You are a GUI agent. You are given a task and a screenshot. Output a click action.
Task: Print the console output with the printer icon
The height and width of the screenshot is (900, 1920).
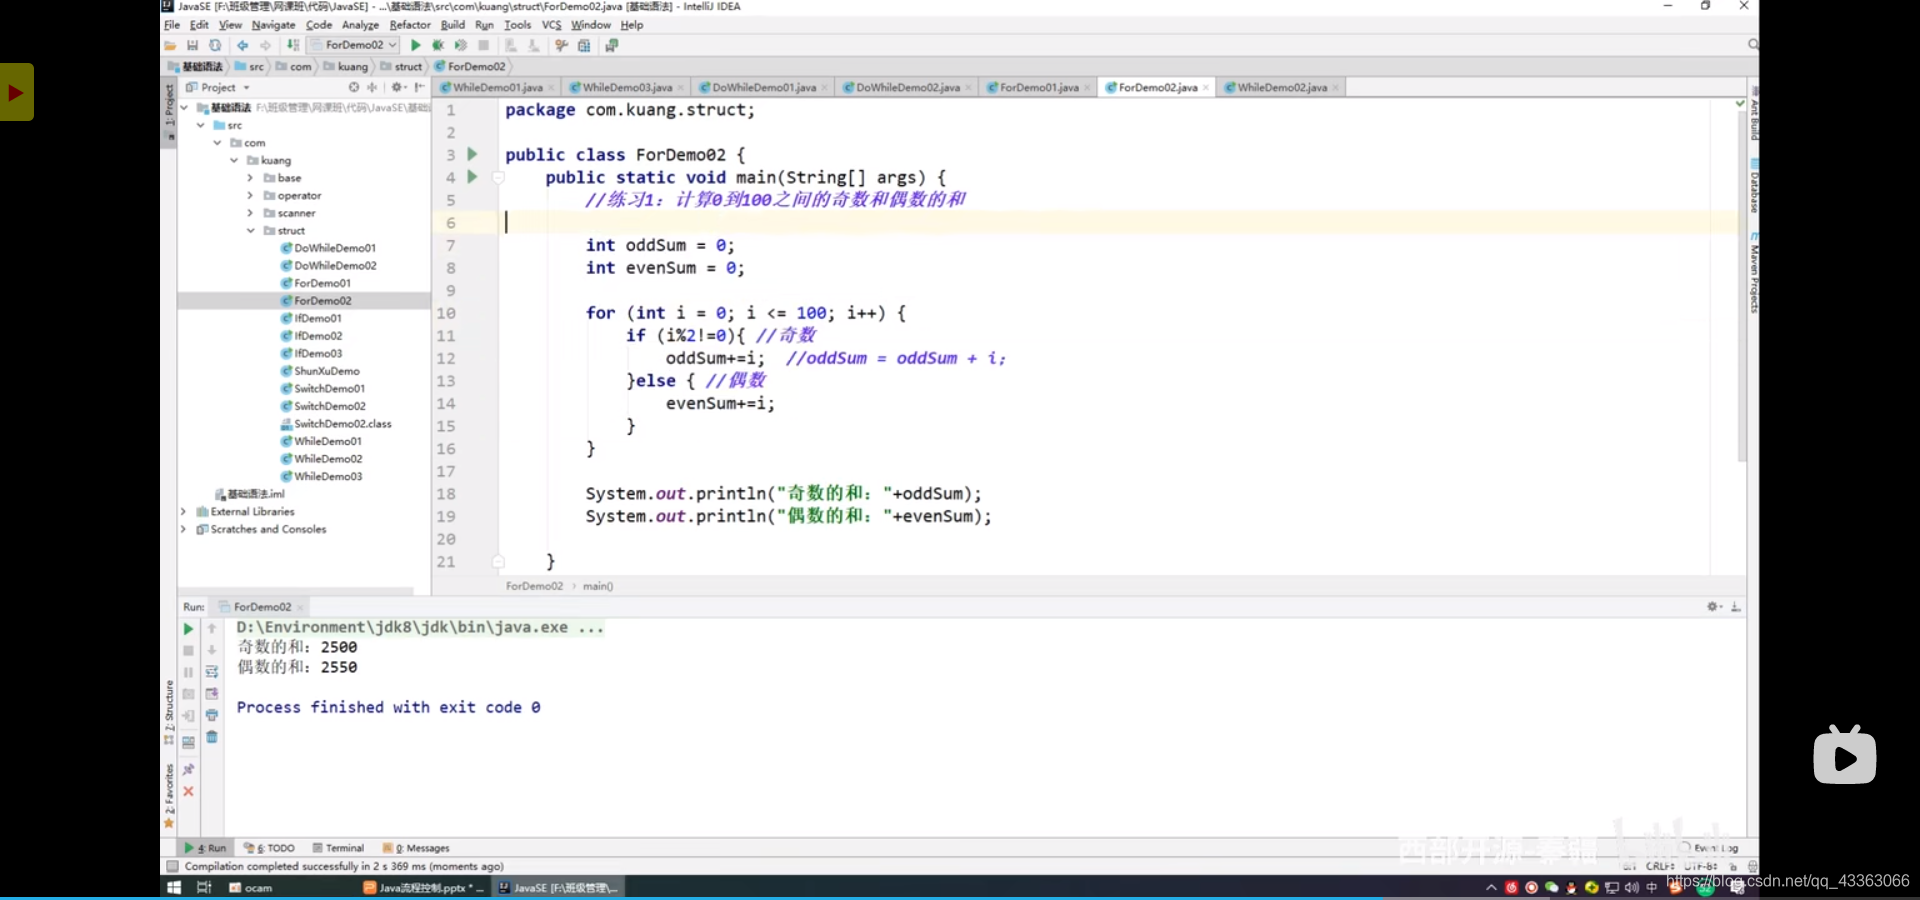(212, 715)
